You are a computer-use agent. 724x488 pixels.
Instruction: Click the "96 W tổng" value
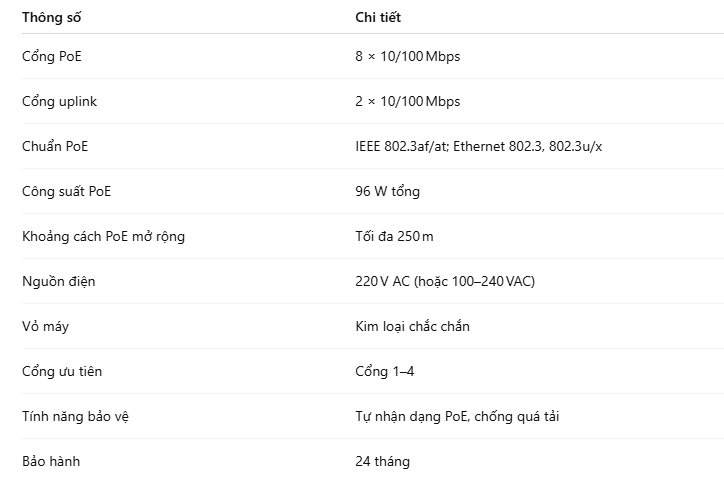point(389,191)
